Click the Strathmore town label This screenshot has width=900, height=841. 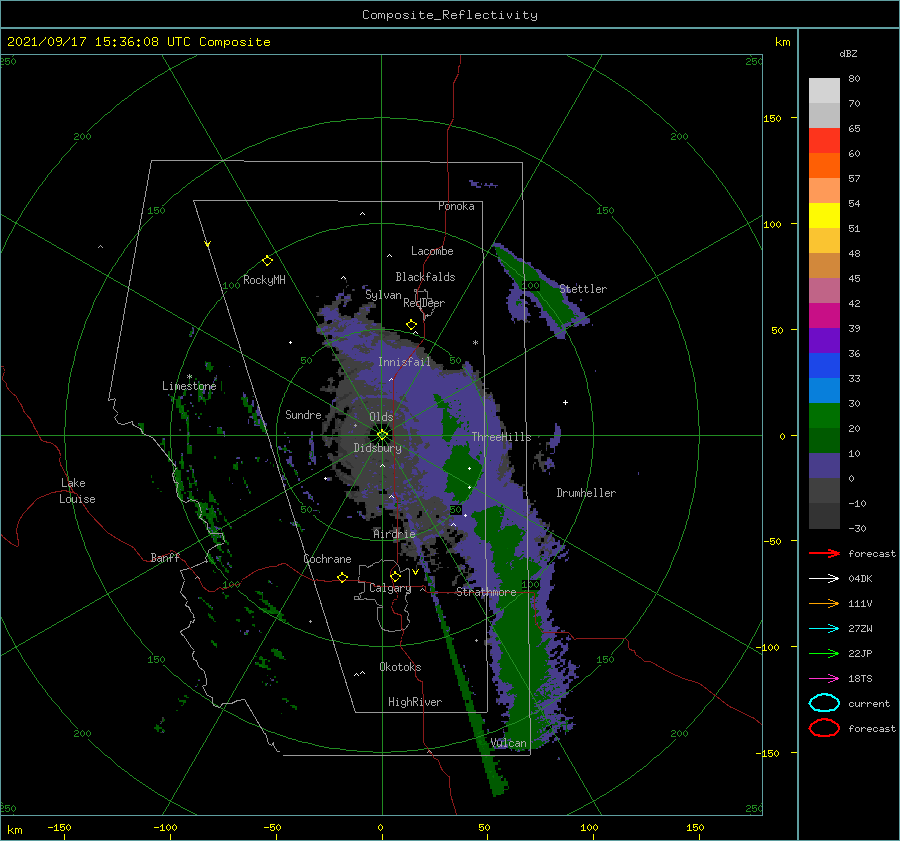click(486, 592)
